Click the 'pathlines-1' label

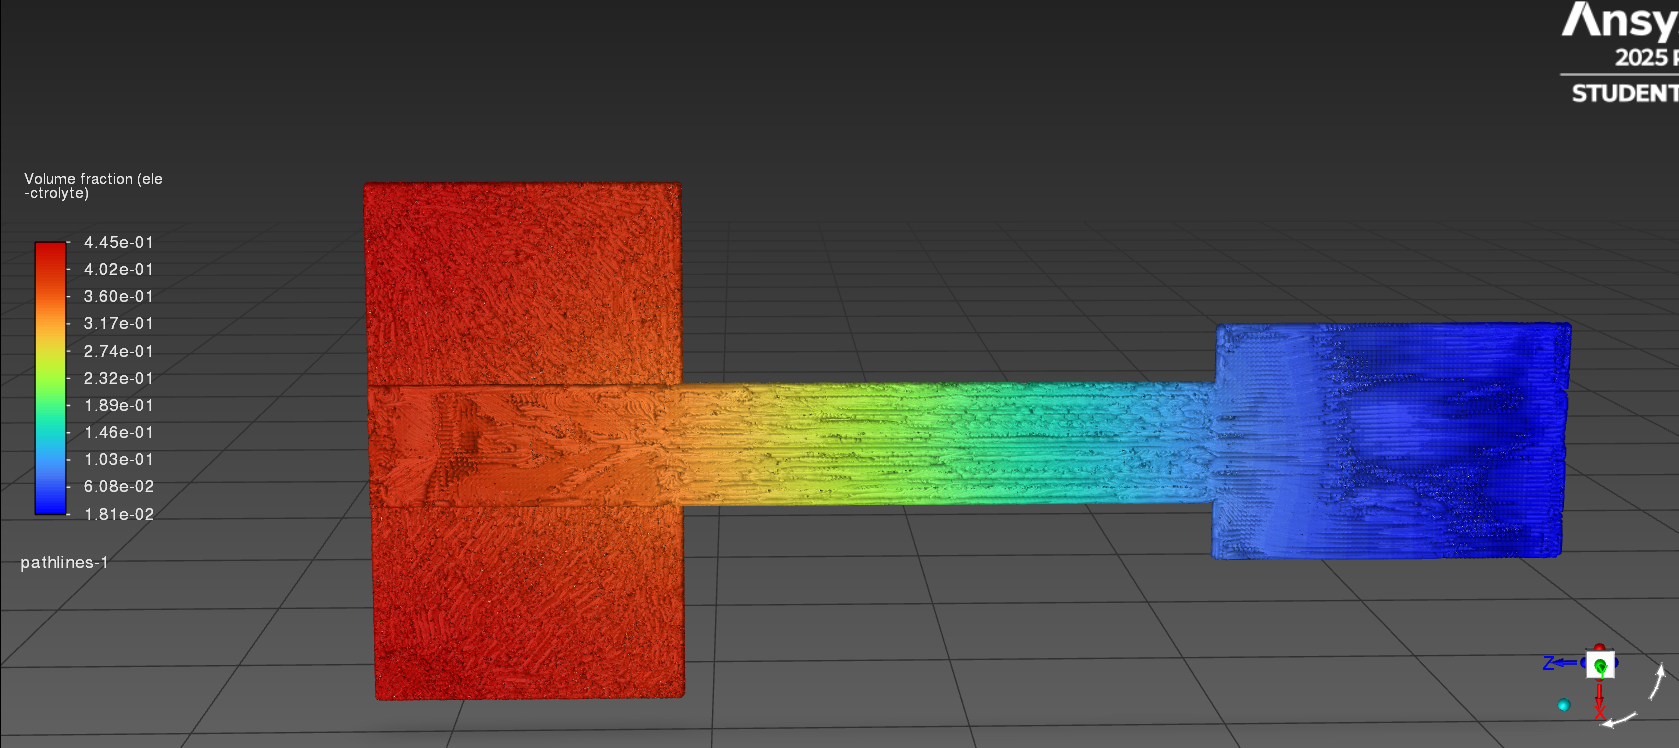[x=64, y=562]
